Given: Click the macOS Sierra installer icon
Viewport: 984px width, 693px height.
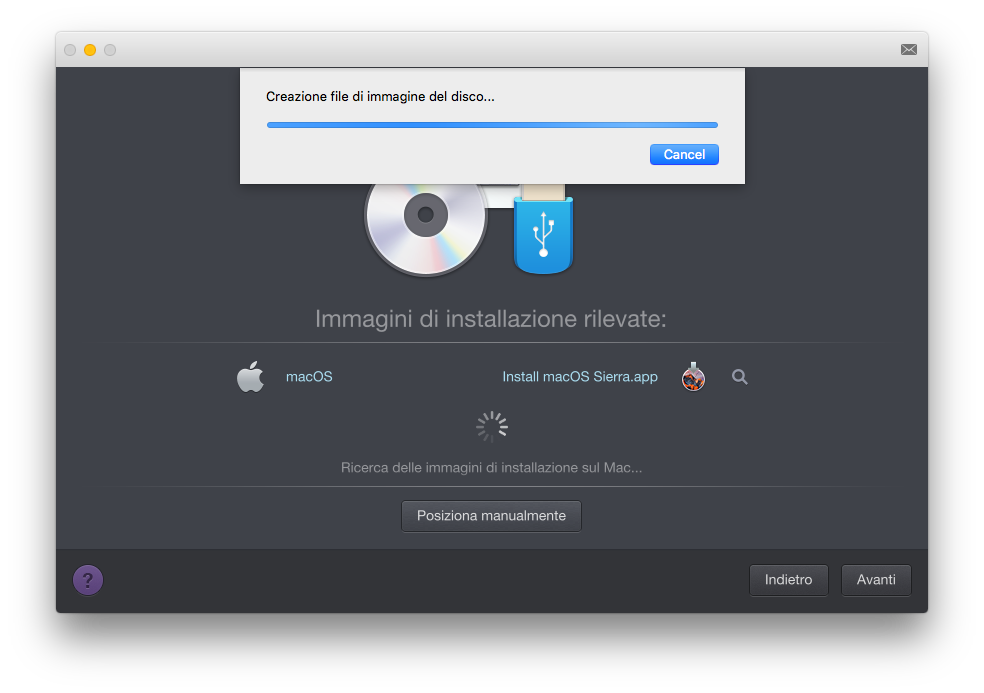Looking at the screenshot, I should 693,377.
